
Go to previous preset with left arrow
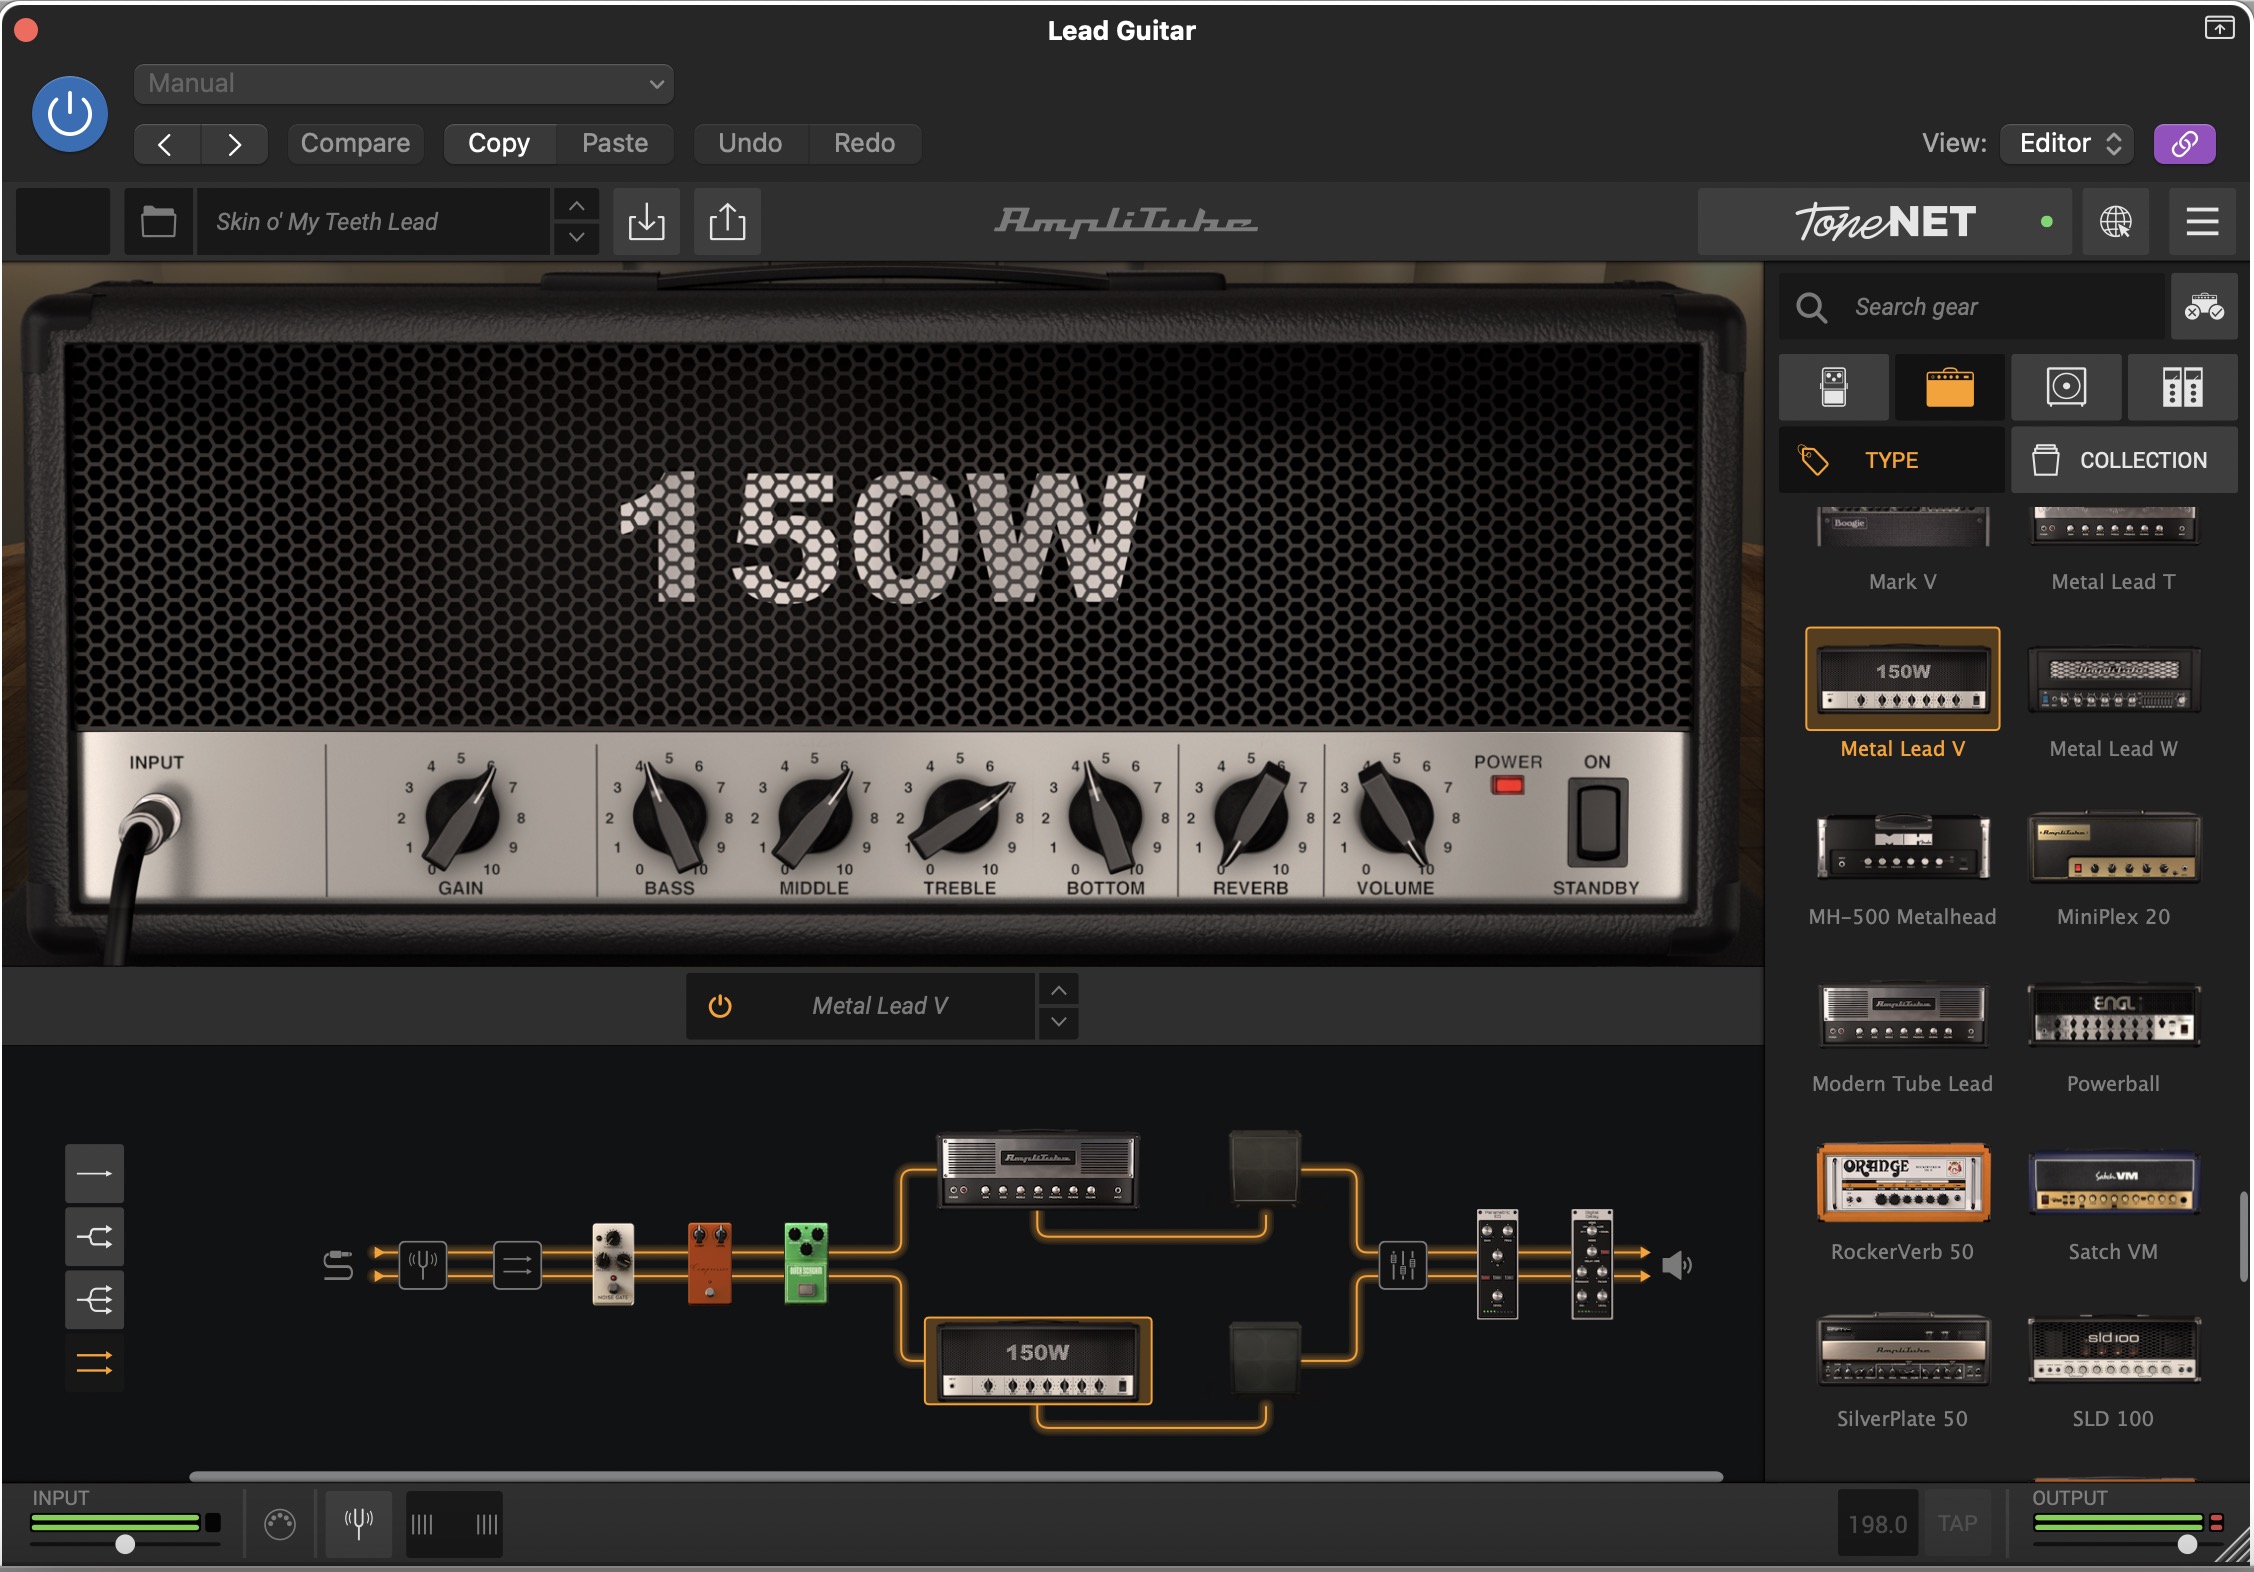tap(166, 144)
